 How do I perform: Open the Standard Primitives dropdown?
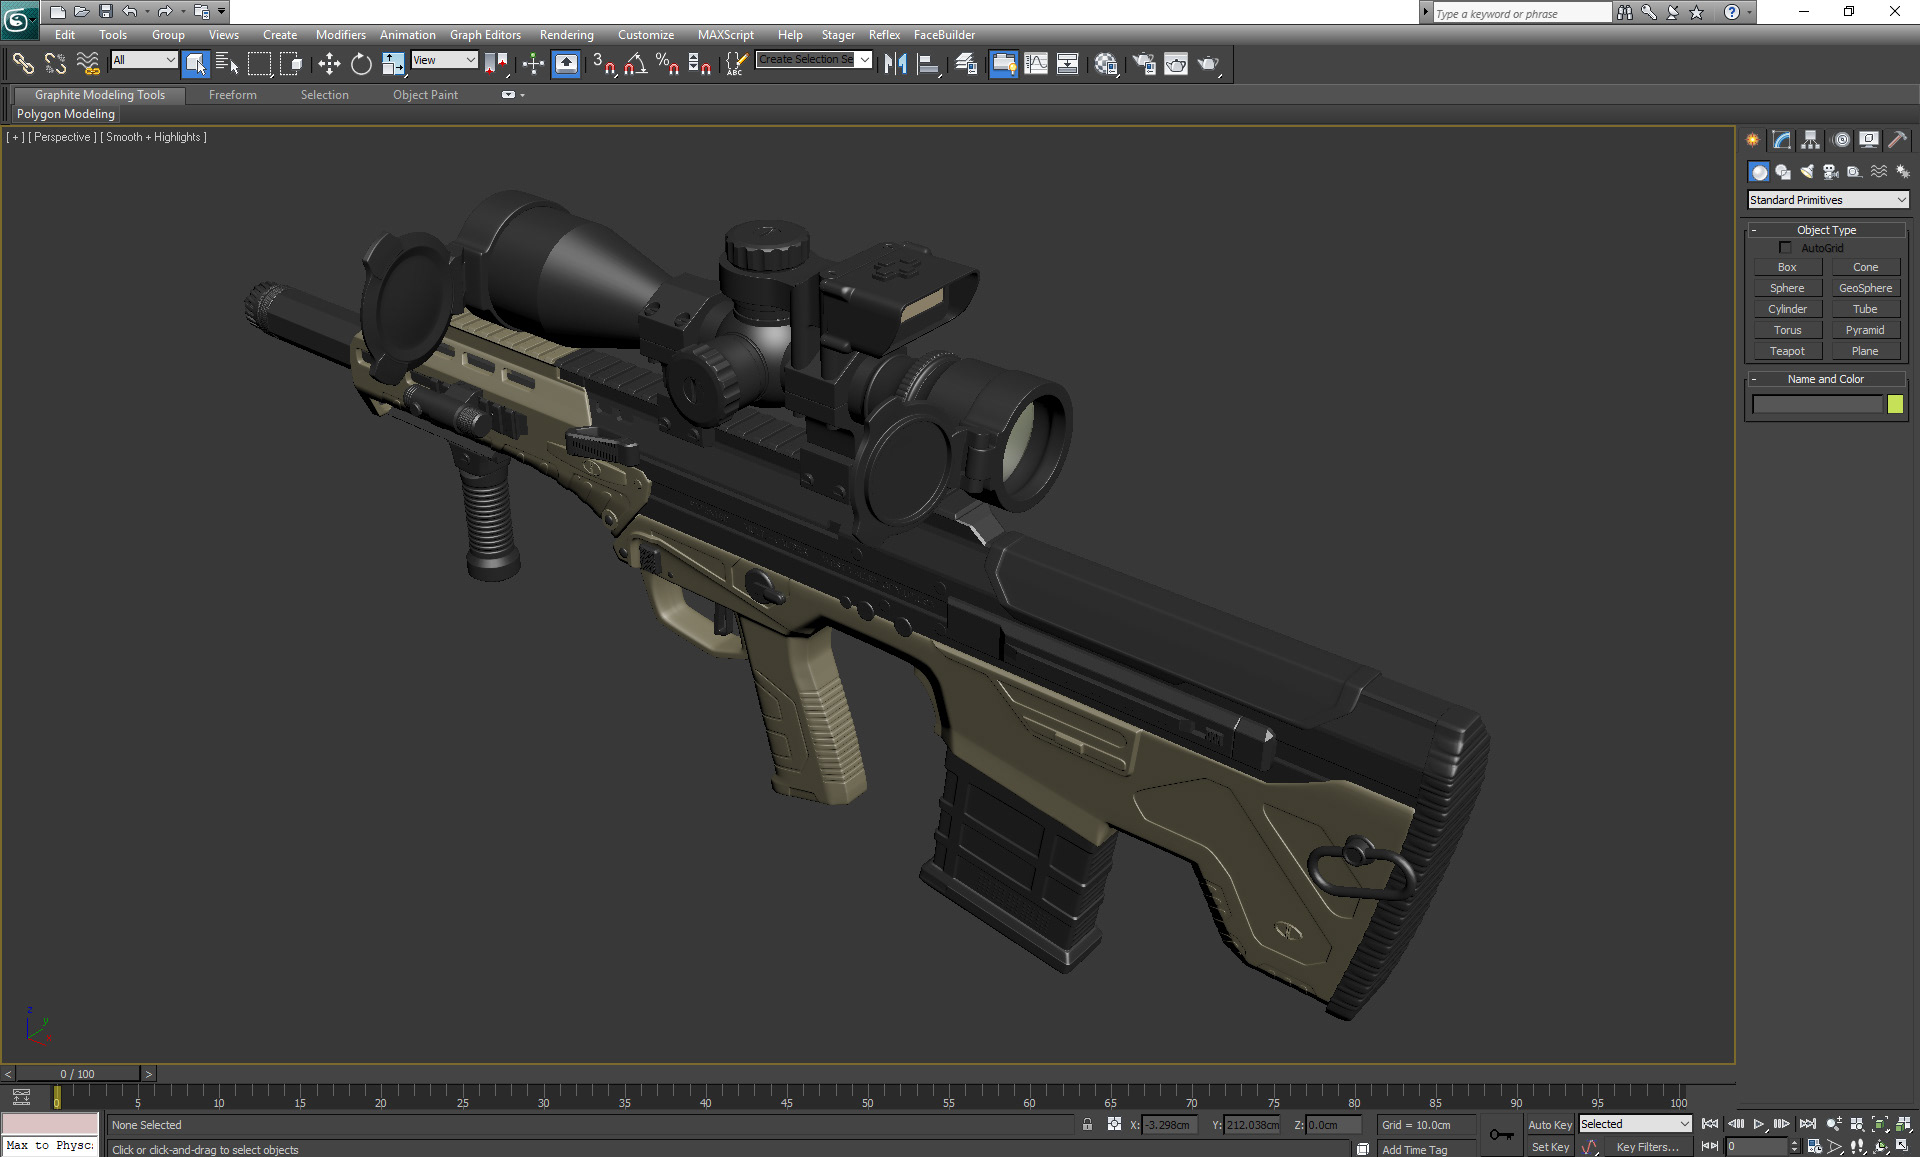pyautogui.click(x=1827, y=199)
